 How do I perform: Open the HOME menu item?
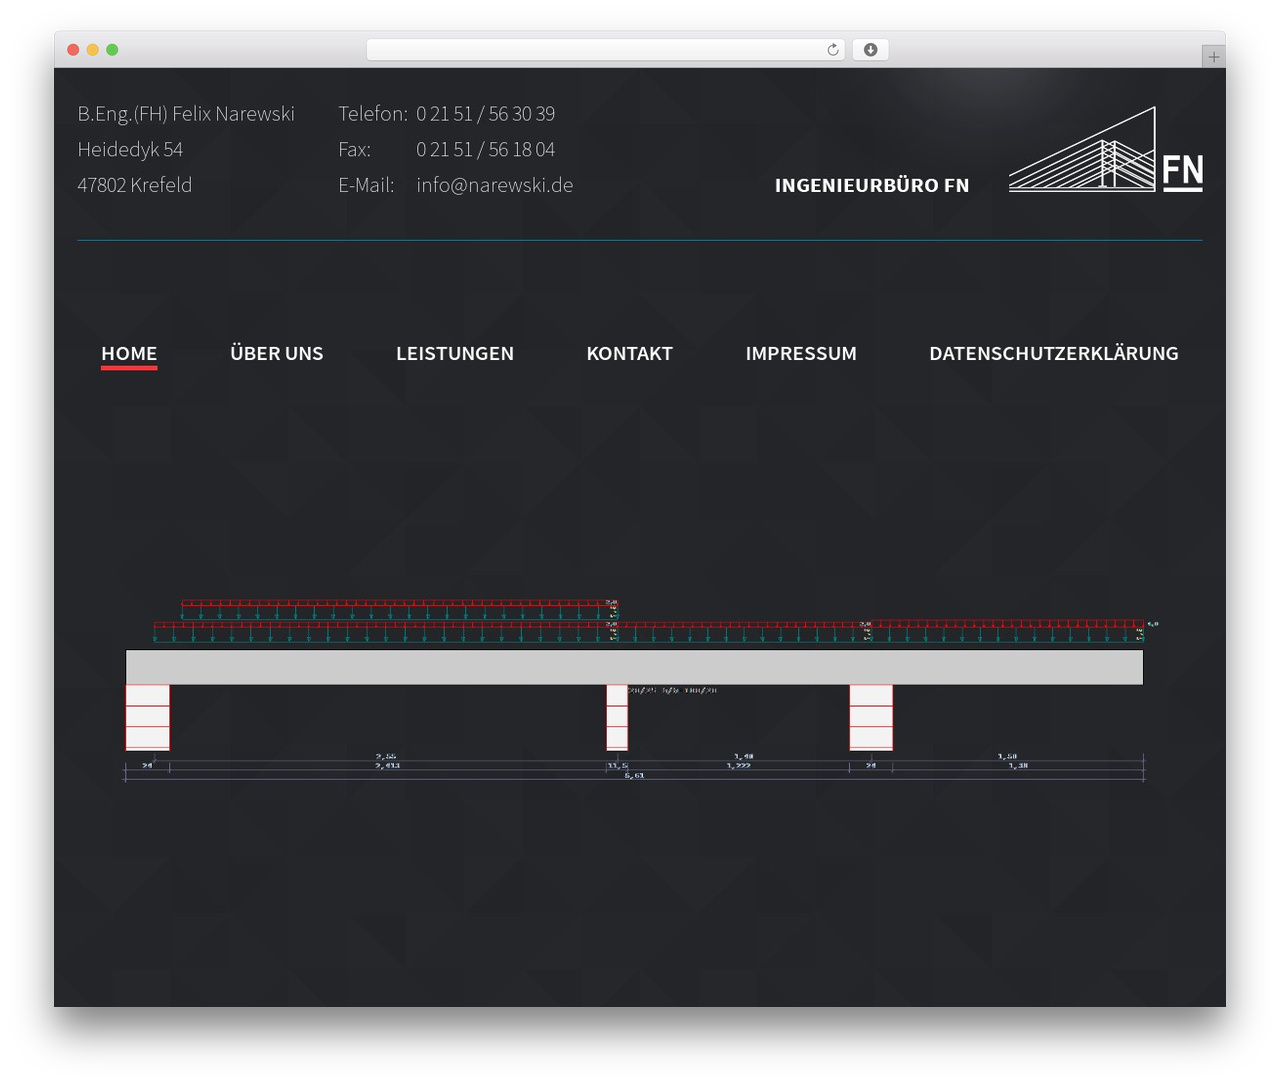pos(129,353)
